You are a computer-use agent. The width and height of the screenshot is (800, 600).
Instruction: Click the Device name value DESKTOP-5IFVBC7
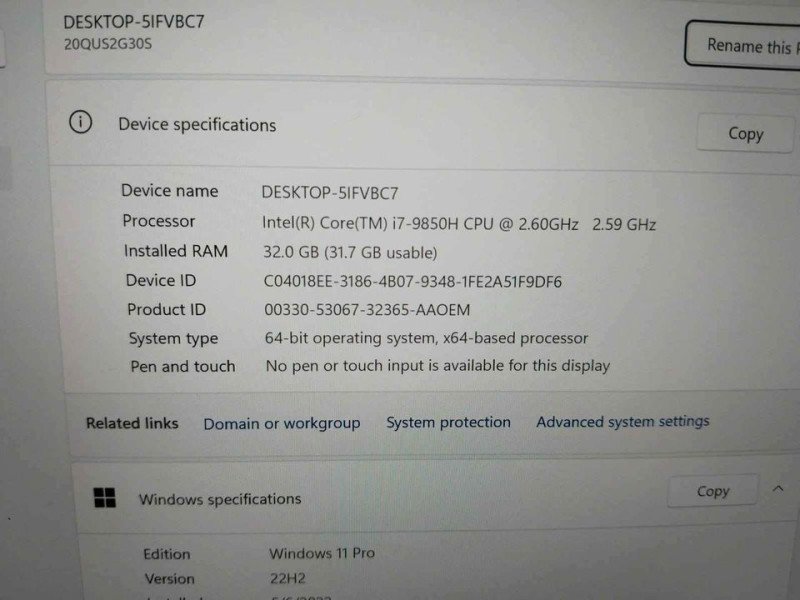pos(330,193)
